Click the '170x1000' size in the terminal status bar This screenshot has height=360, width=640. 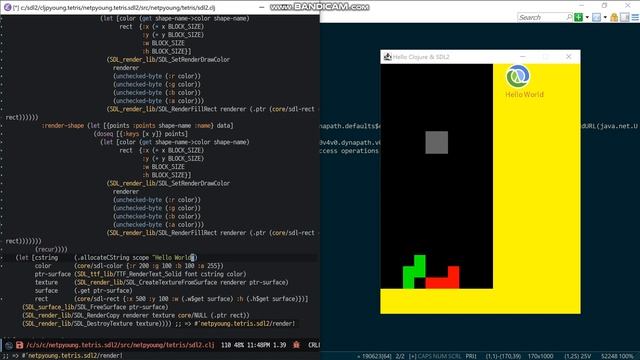[x=540, y=356]
